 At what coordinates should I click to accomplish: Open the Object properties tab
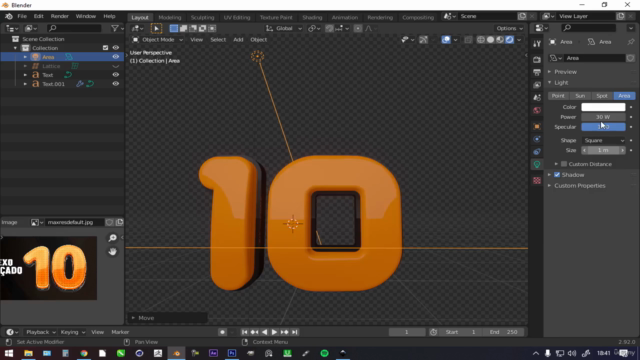tap(537, 127)
